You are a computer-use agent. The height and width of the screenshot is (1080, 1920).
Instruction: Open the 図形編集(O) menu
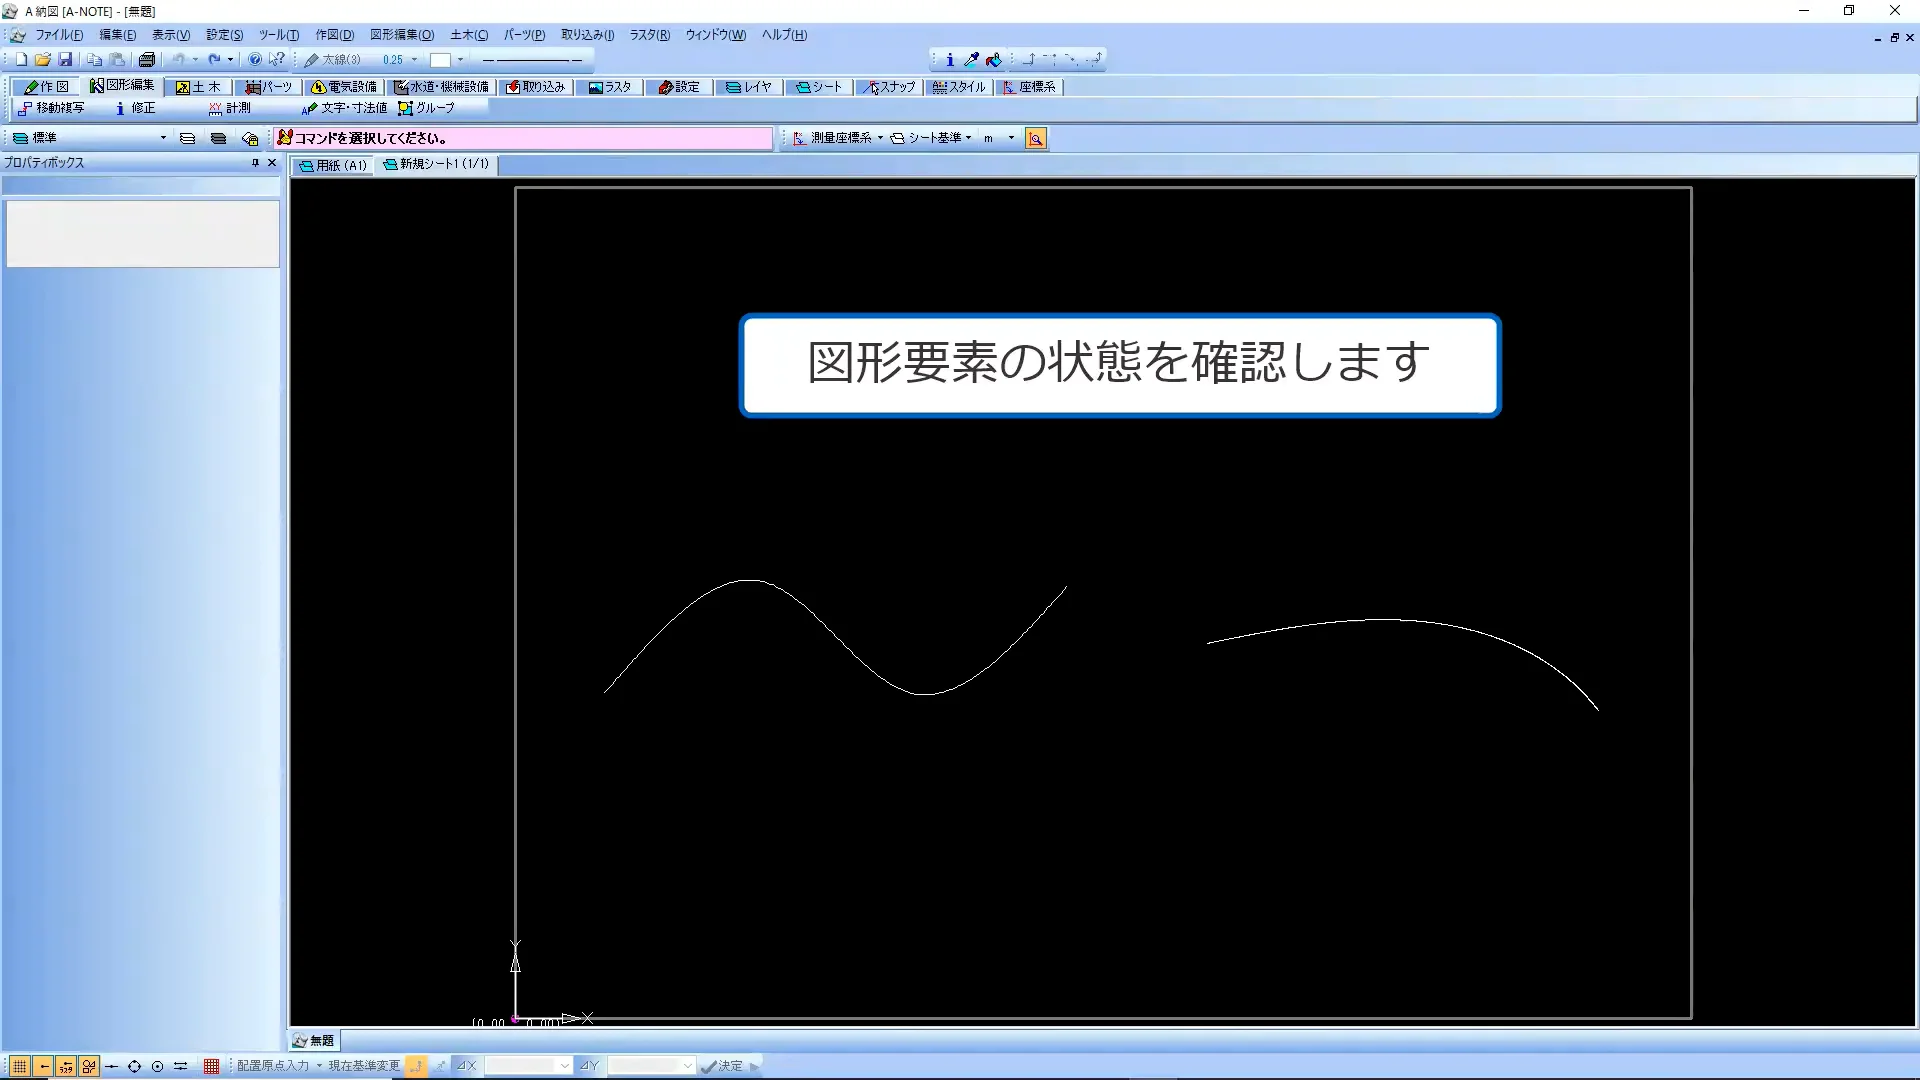[x=402, y=35]
